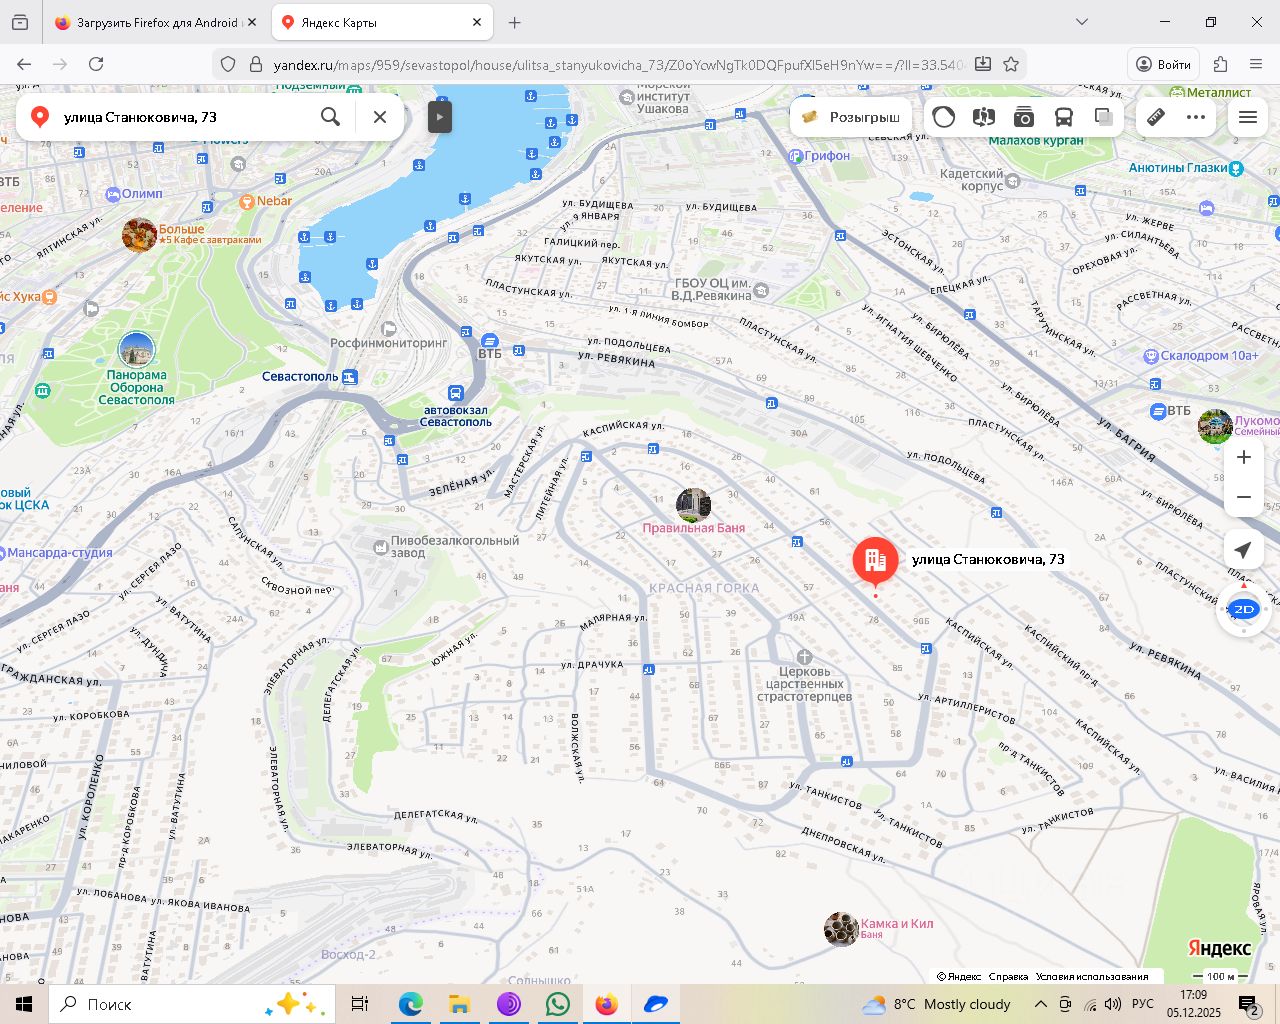This screenshot has height=1024, width=1280.
Task: Open the Firefox extensions puzzle icon
Action: 1220,64
